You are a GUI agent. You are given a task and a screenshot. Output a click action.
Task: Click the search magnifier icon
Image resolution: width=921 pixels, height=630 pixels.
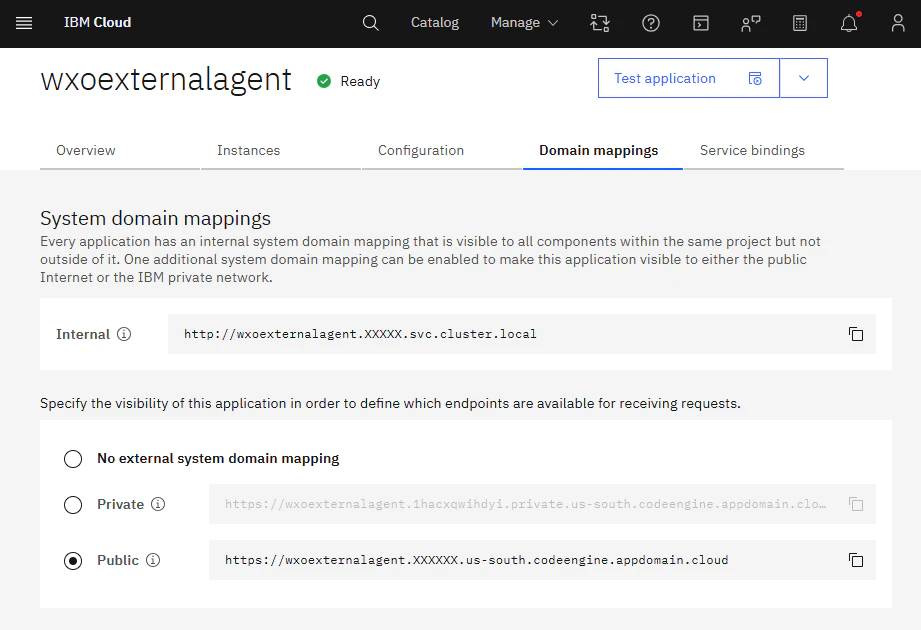tap(371, 23)
